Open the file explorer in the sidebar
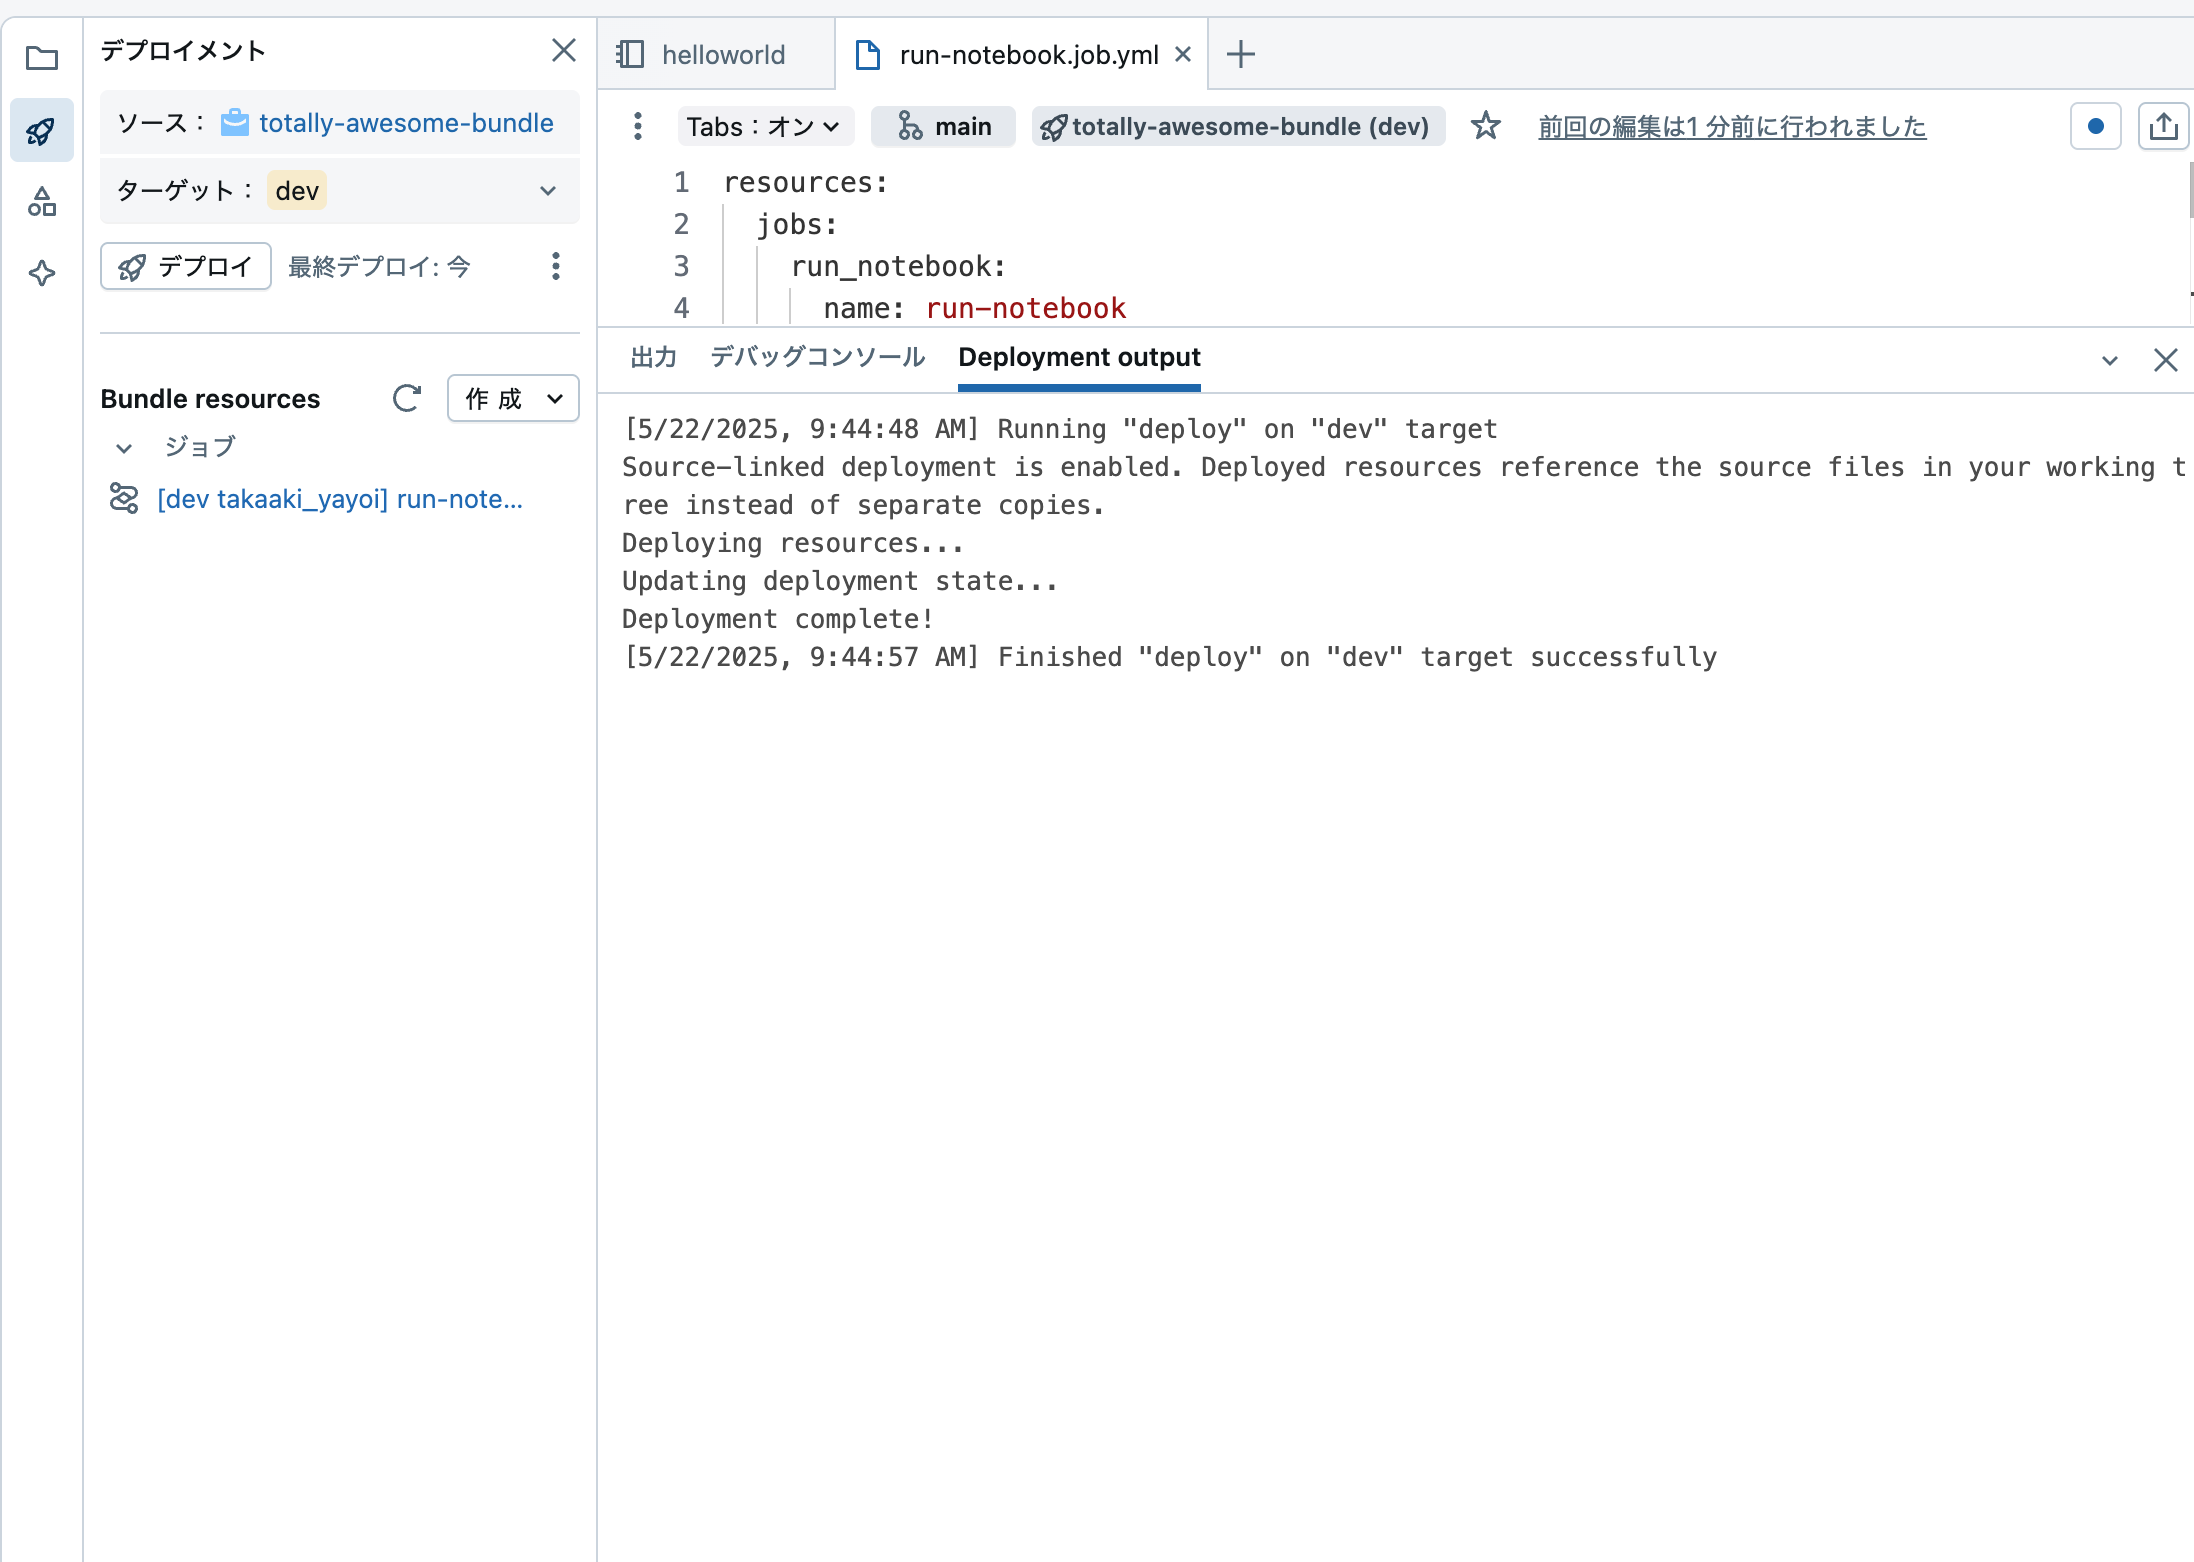 [x=42, y=59]
